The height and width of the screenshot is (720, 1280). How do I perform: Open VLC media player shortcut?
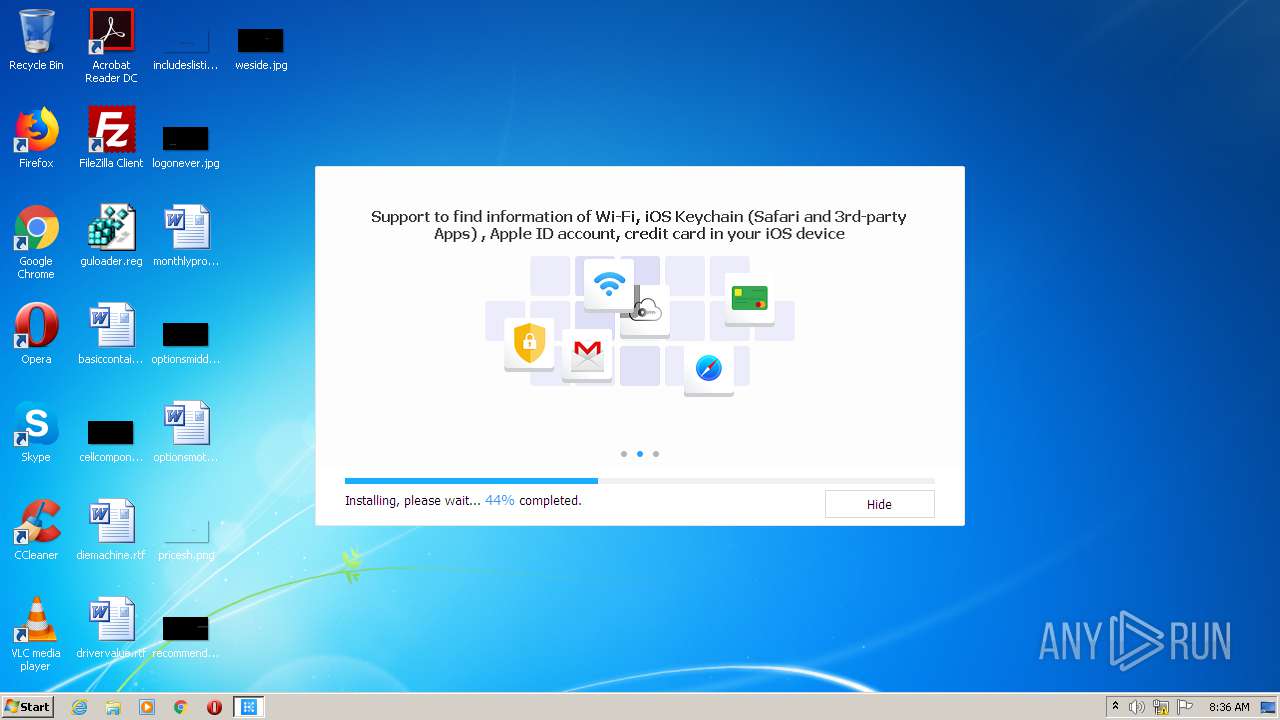coord(36,634)
